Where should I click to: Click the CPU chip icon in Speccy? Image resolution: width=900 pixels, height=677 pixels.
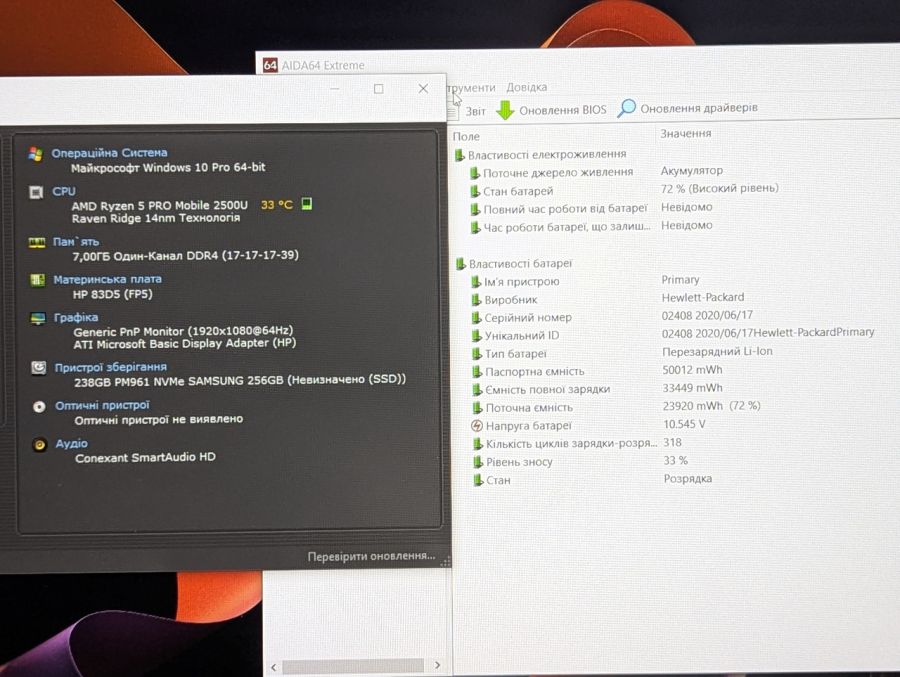tap(36, 192)
